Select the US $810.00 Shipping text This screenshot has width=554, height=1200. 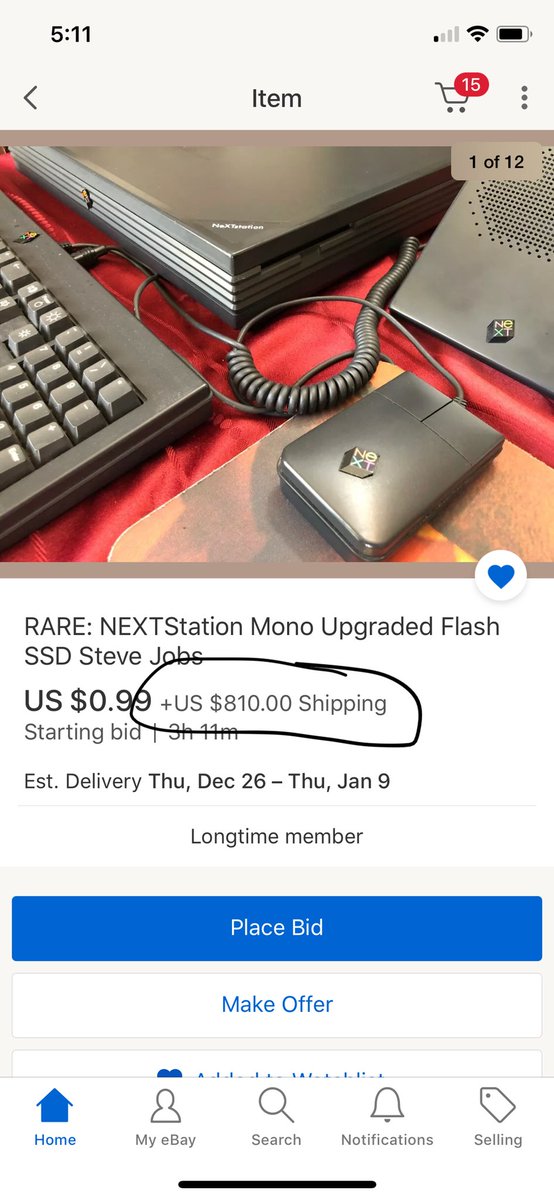pos(273,703)
